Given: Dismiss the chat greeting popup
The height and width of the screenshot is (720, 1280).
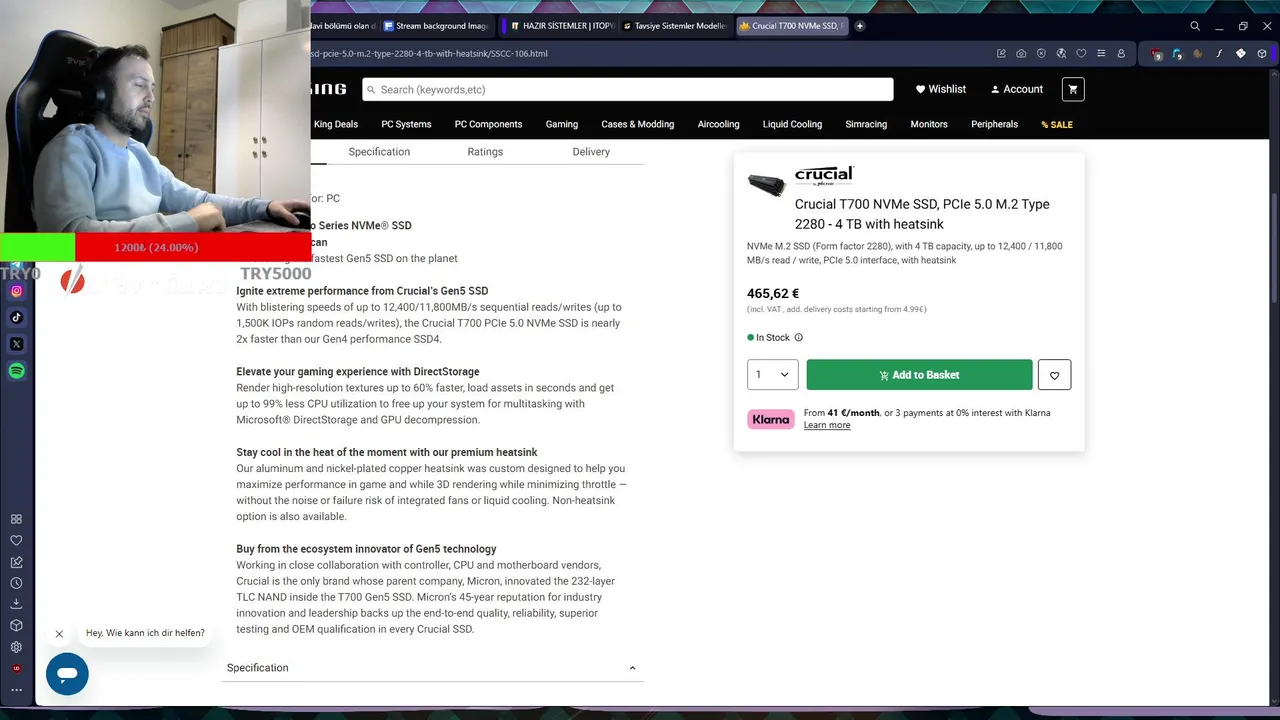Looking at the screenshot, I should point(59,633).
